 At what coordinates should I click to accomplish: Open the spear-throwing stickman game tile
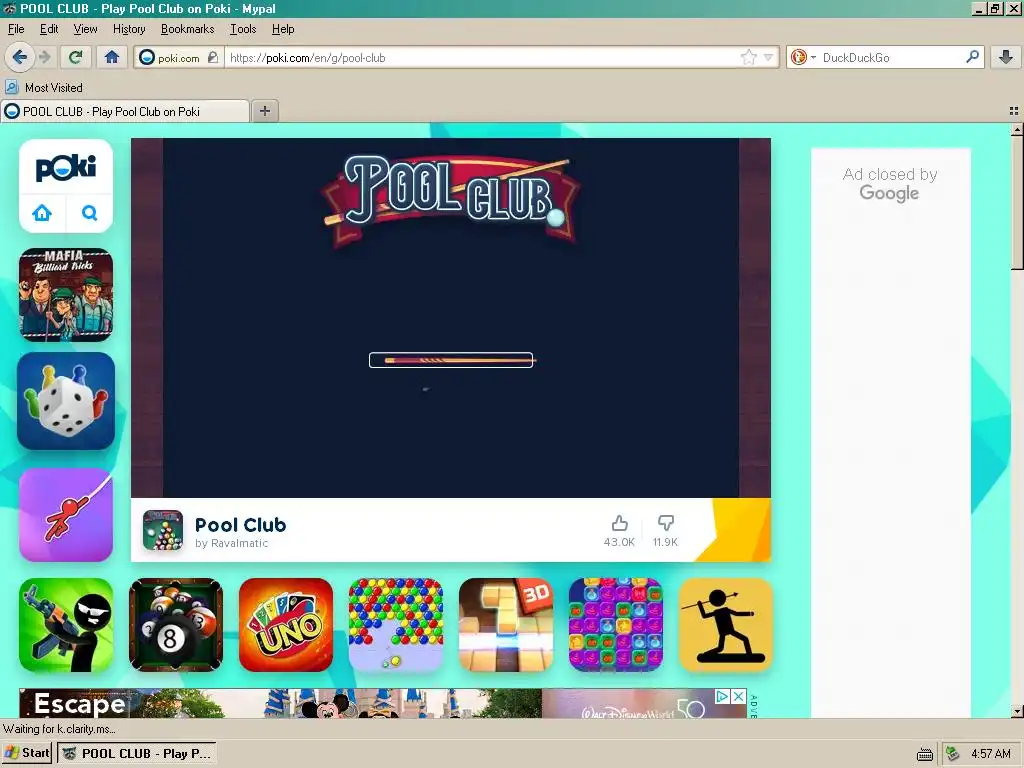[x=726, y=625]
